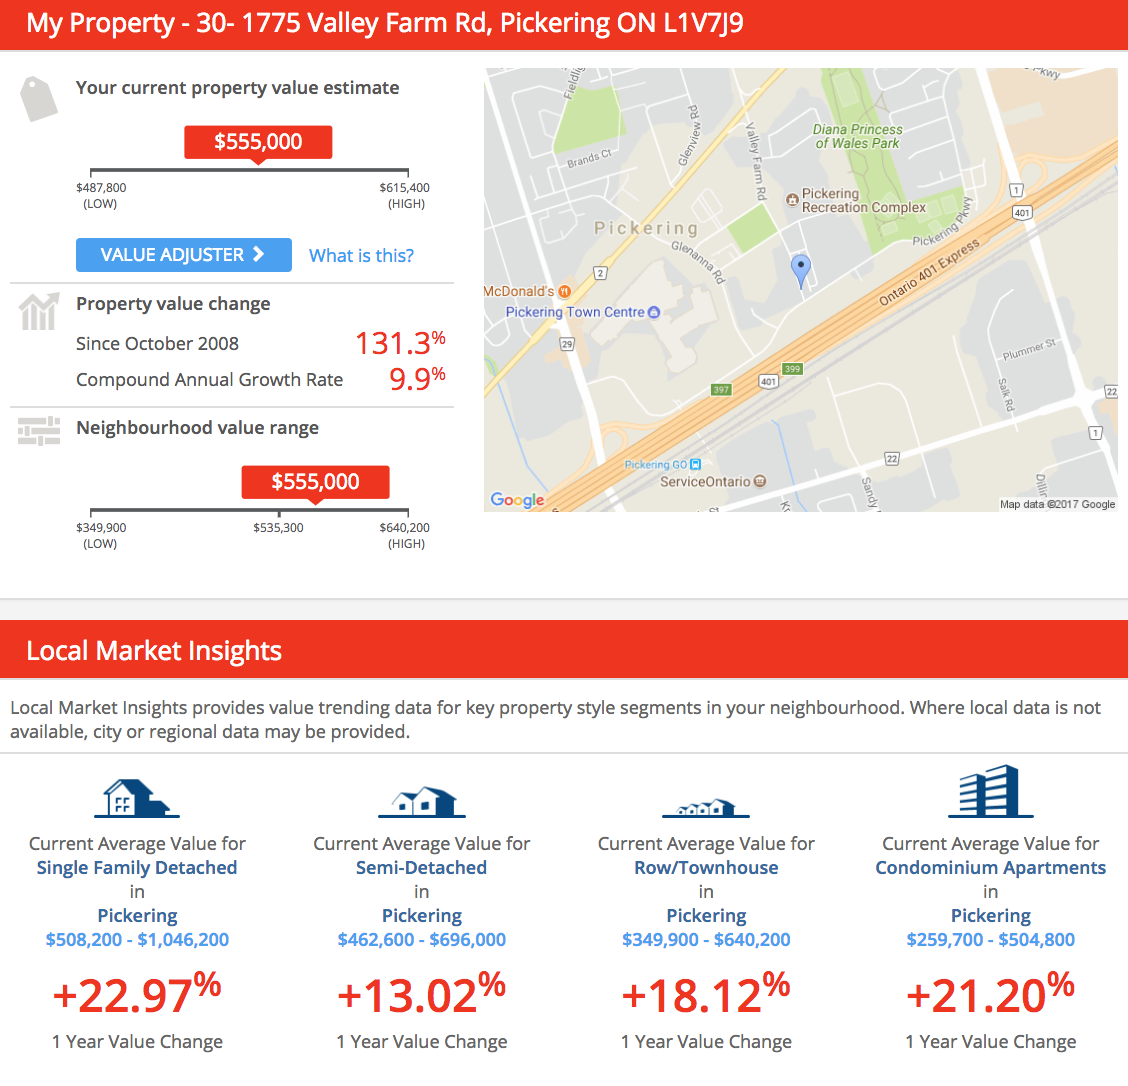Click the Semi-Detached link
Viewport: 1128px width, 1086px height.
pos(422,867)
